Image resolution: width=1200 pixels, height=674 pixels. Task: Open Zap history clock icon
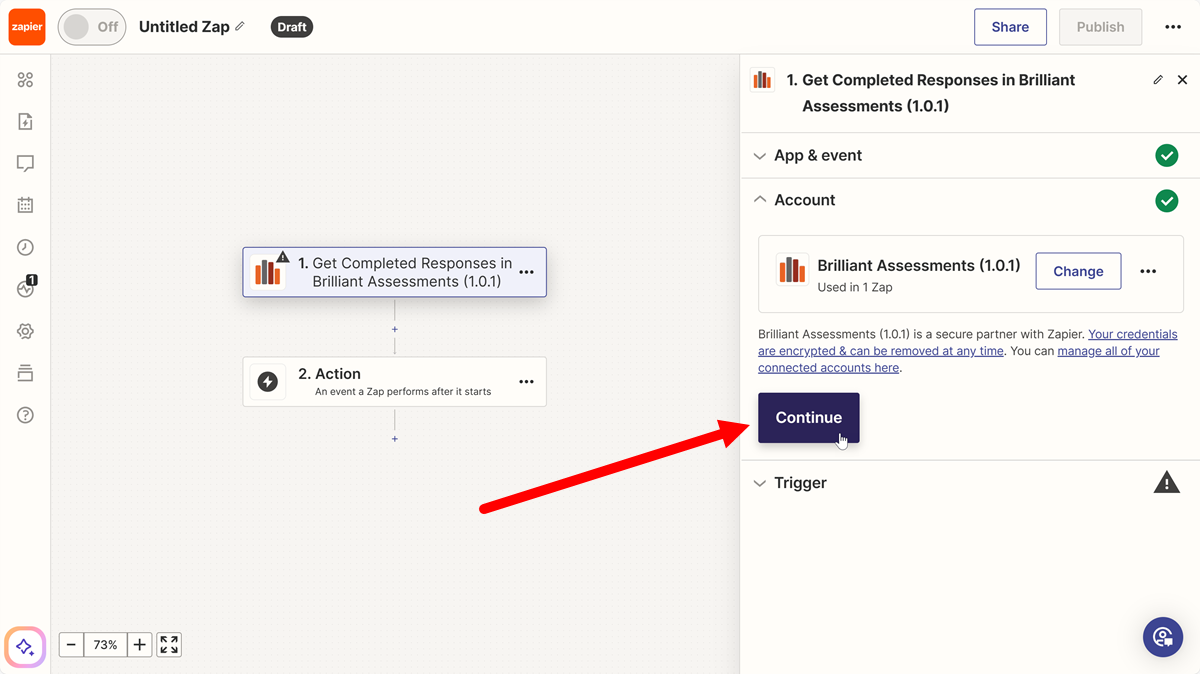point(25,247)
